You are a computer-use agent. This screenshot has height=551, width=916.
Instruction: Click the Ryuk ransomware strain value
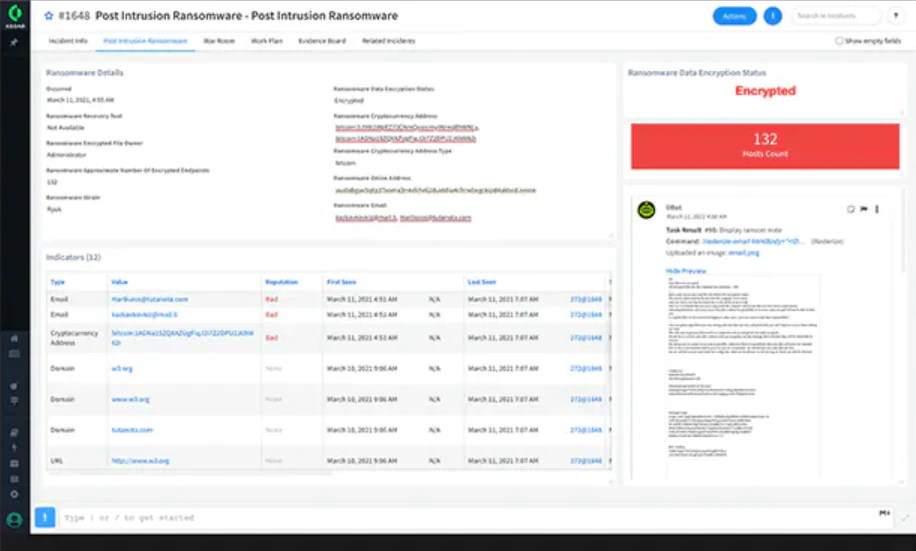54,209
